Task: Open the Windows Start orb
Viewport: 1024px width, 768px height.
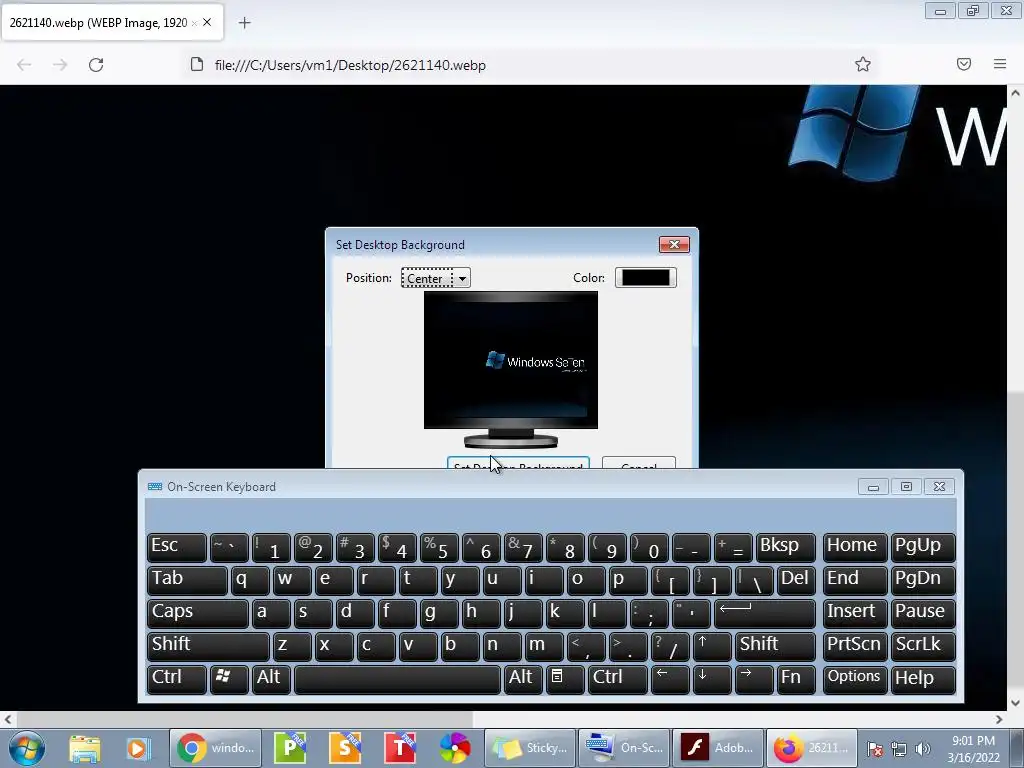Action: [x=27, y=748]
